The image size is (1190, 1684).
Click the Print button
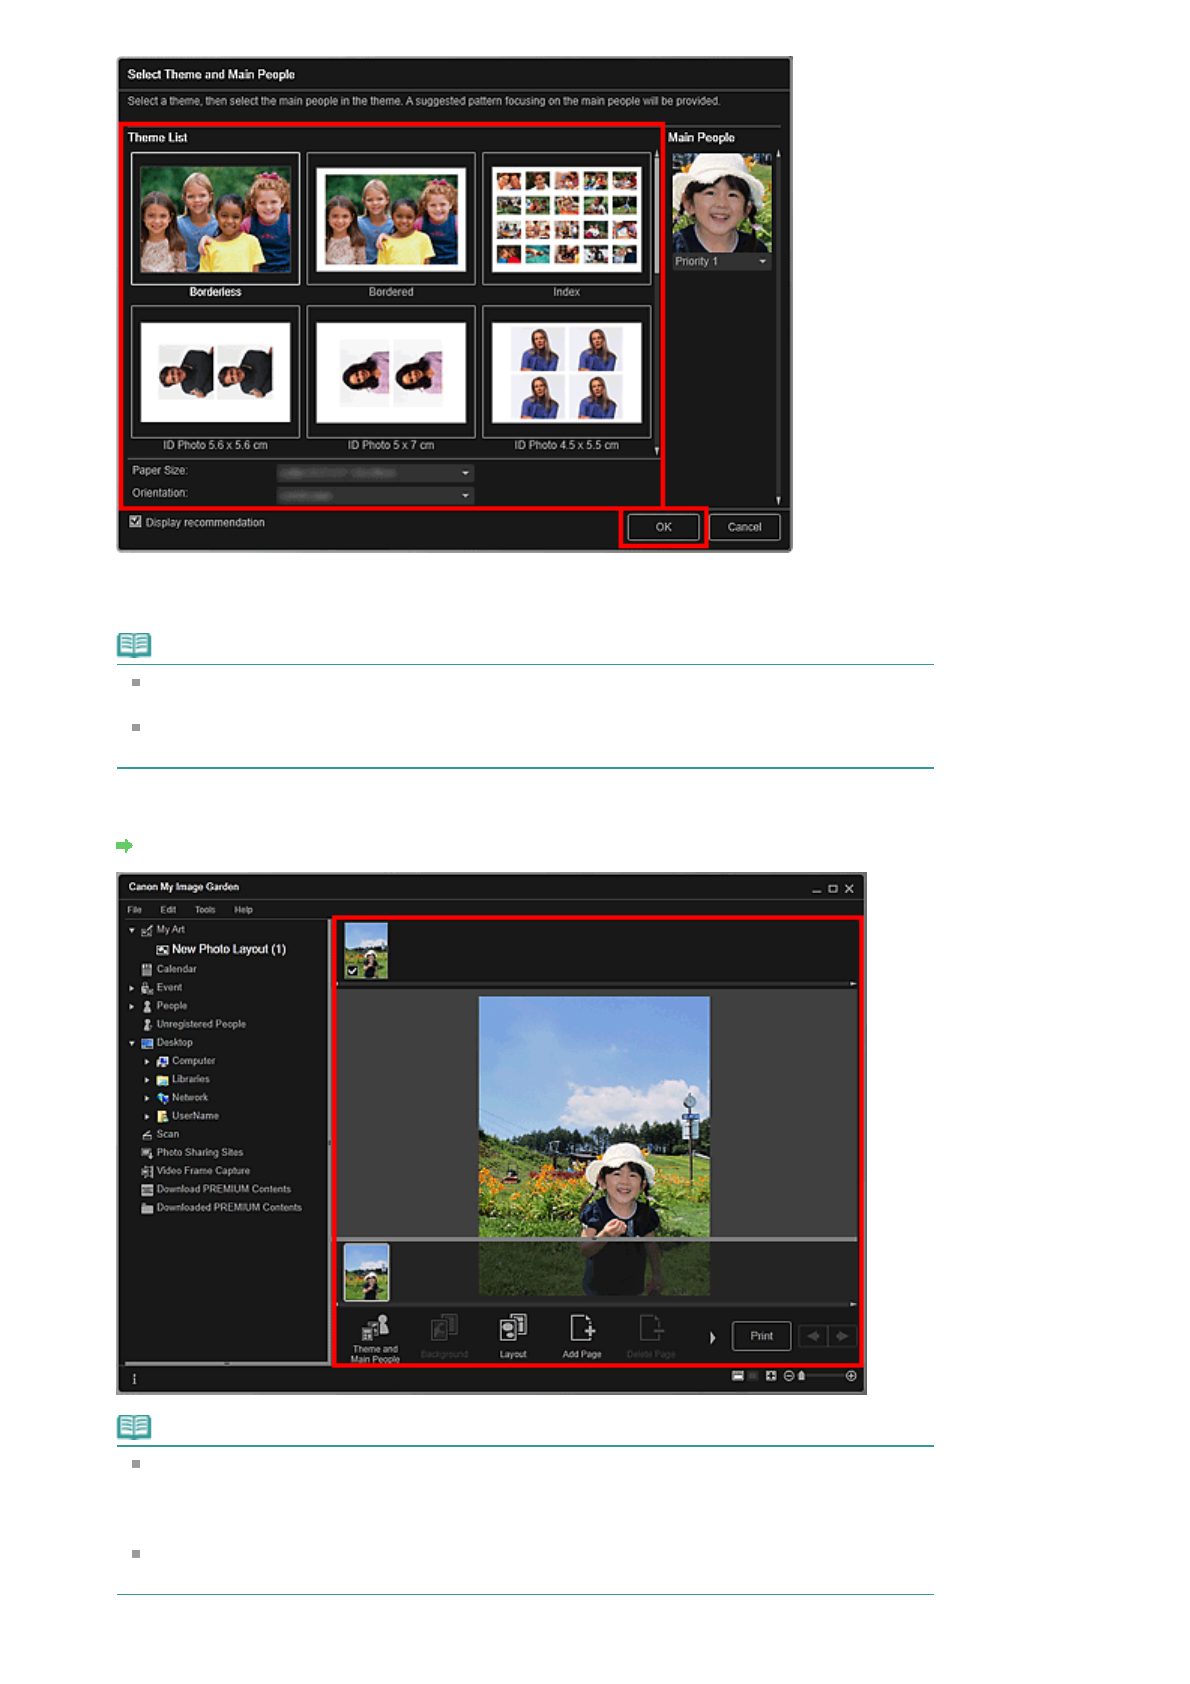pyautogui.click(x=761, y=1336)
